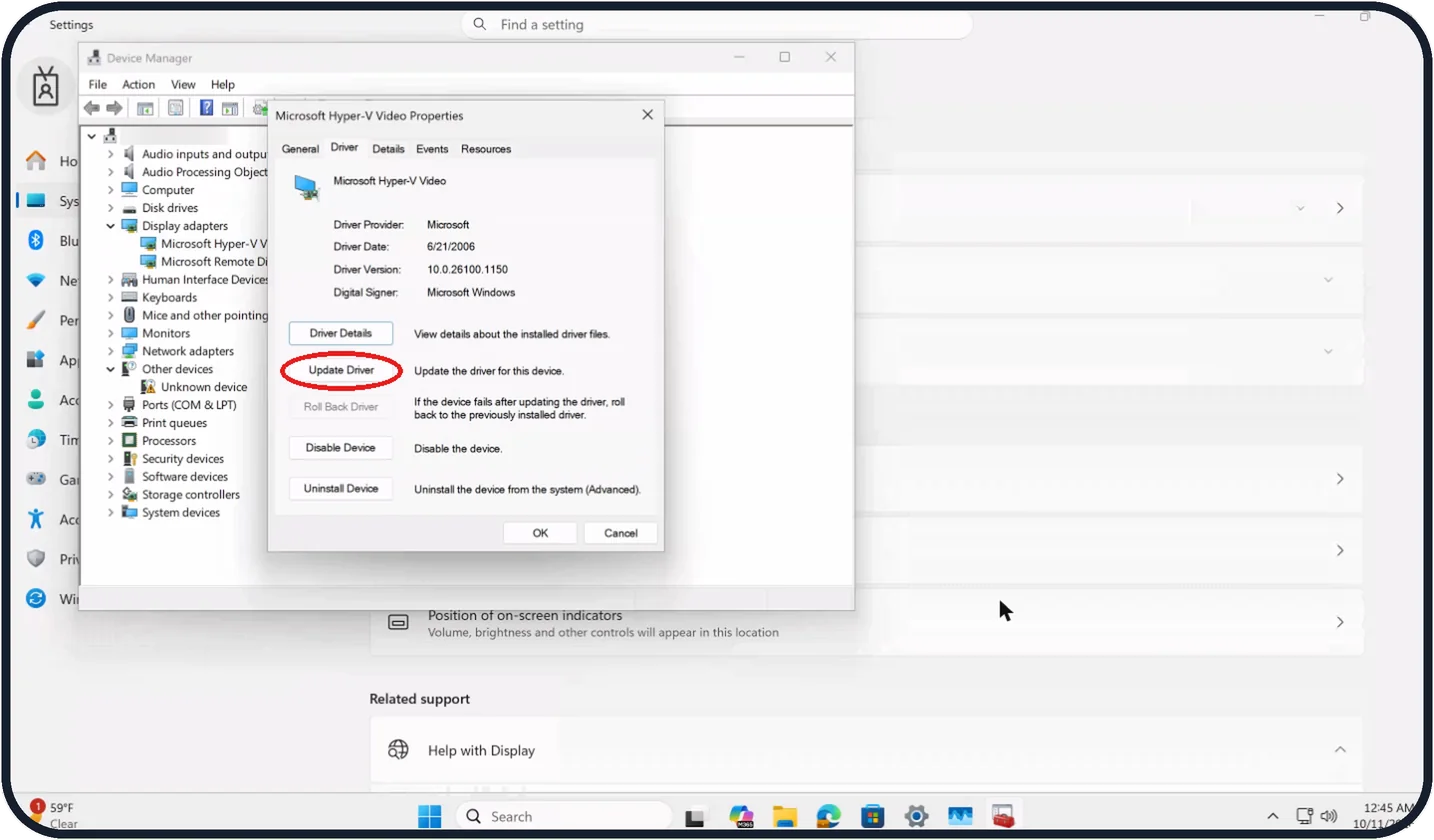Click the weather widget showing 59°F

click(55, 815)
